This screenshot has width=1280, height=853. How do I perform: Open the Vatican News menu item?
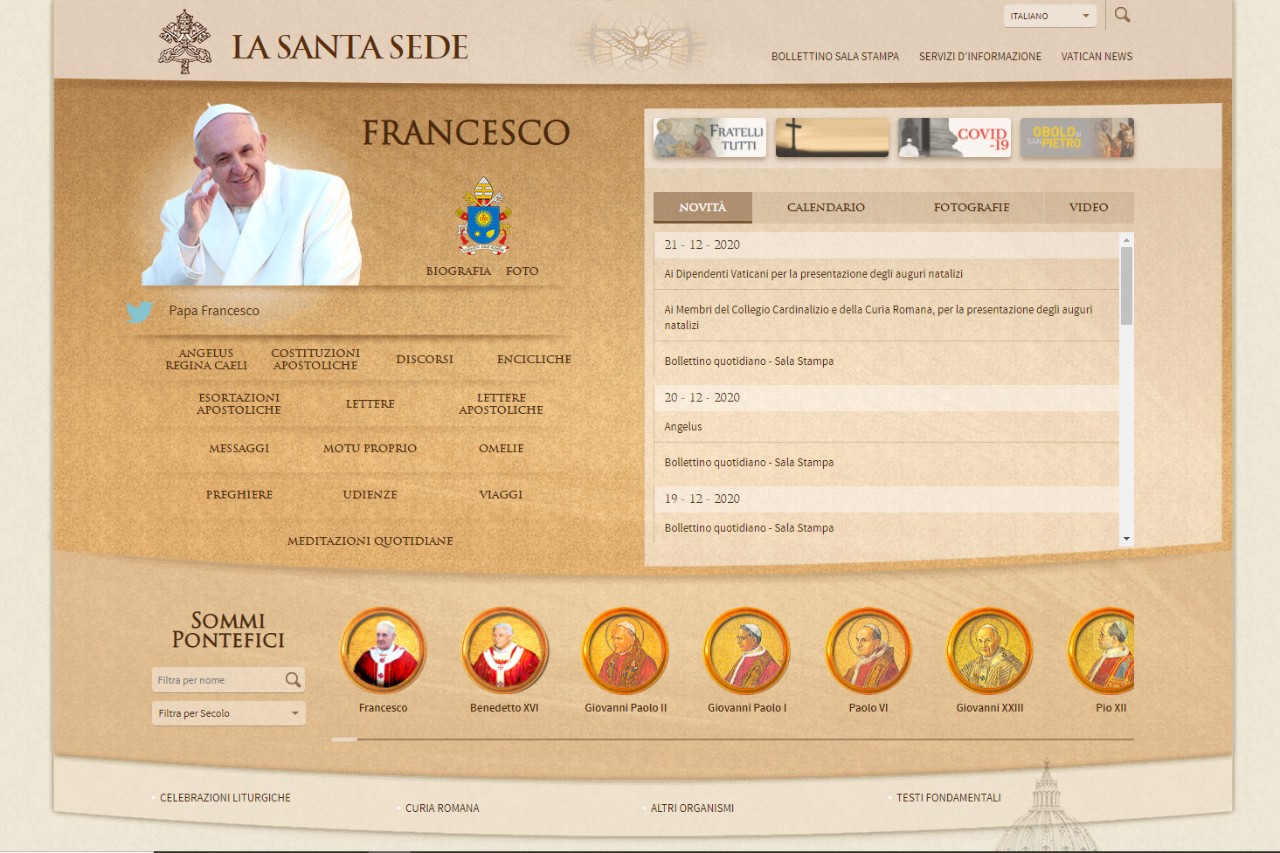[x=1096, y=56]
